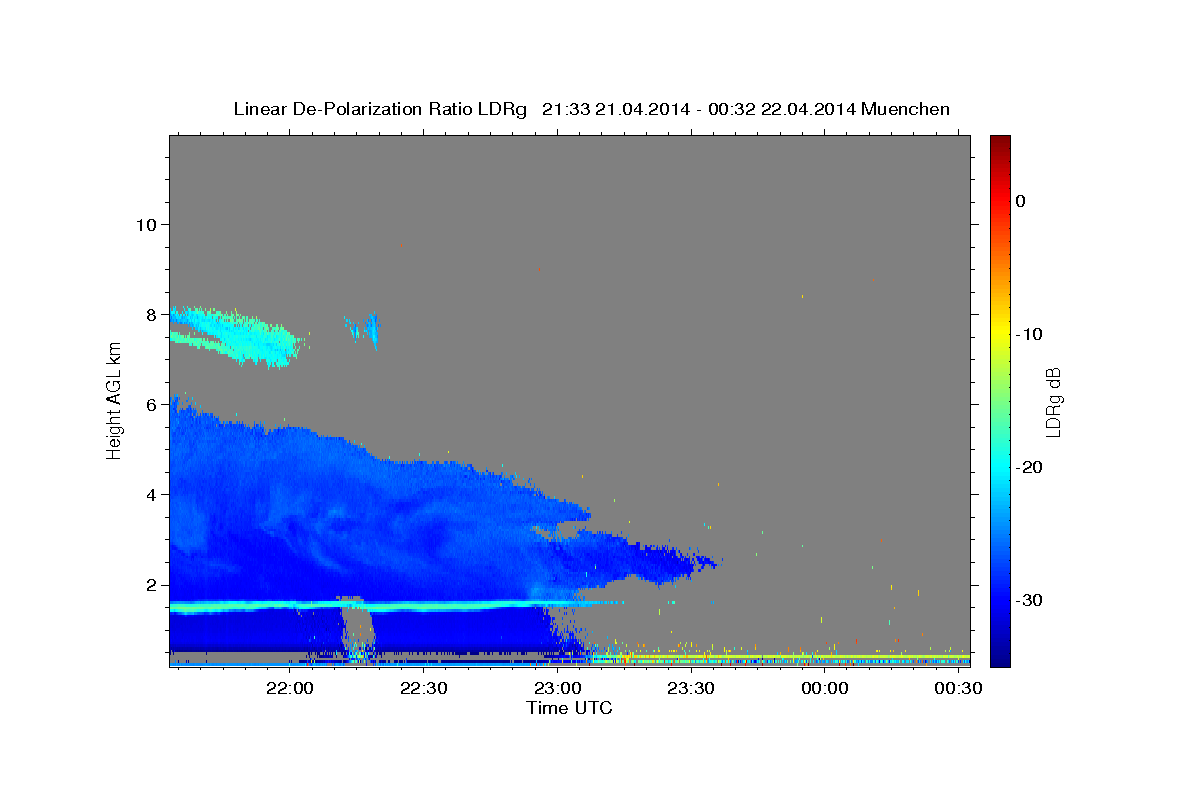The image size is (1200, 800).
Task: Click the colorbar value -20
Action: click(1030, 467)
